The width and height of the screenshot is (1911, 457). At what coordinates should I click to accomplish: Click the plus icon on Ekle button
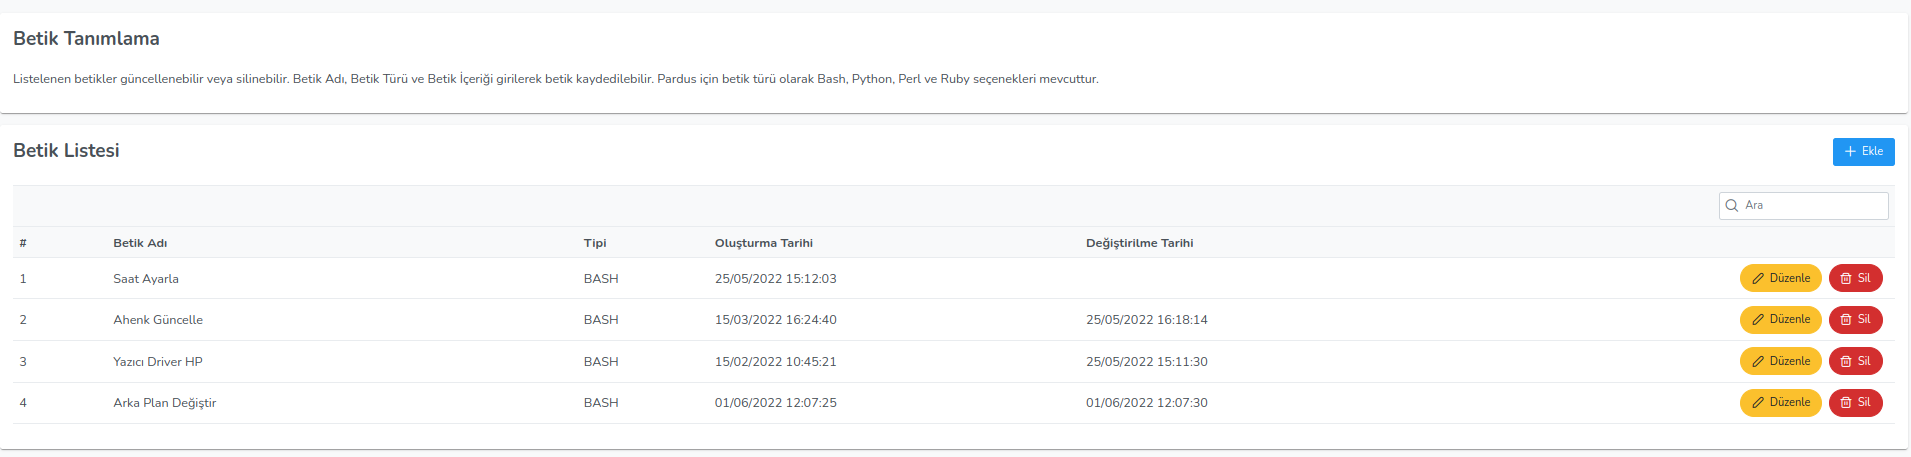click(x=1850, y=152)
